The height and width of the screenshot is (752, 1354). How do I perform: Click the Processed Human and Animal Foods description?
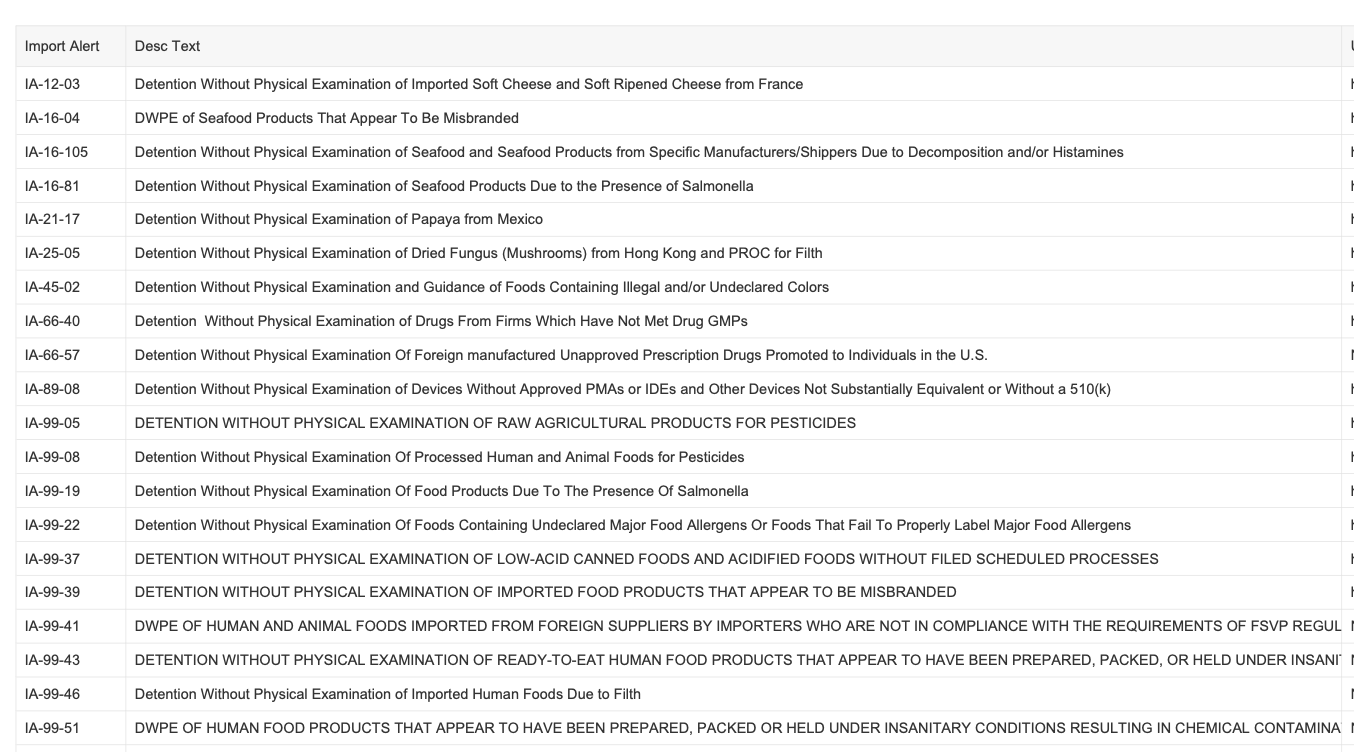tap(439, 457)
